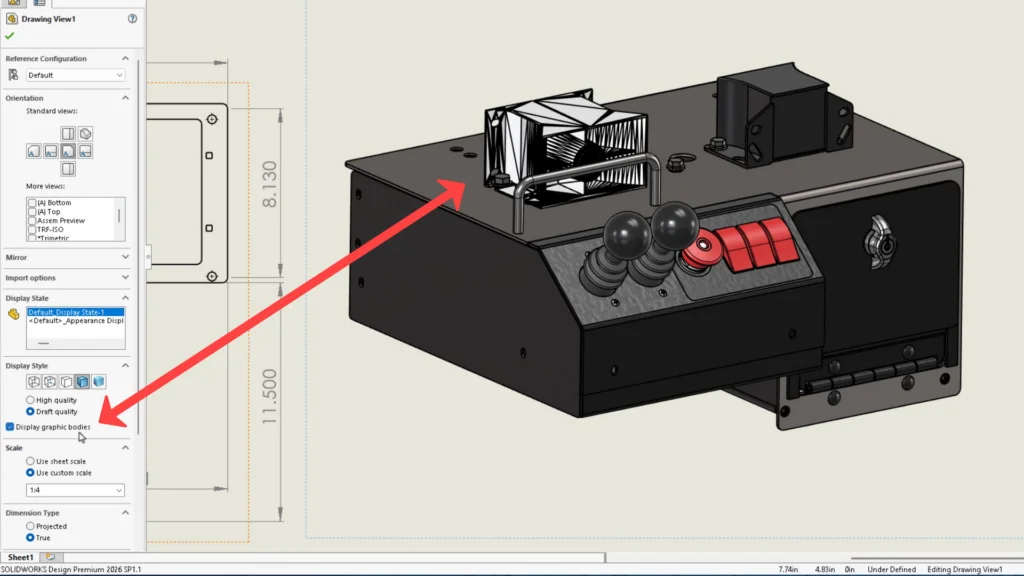Select the Shaded display style icon
1024x576 pixels.
99,382
